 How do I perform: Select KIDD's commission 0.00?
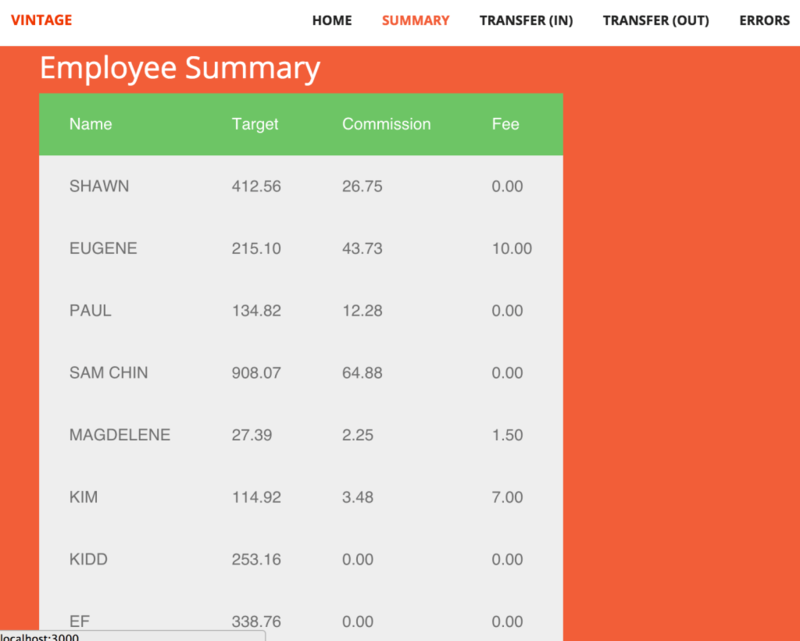(358, 560)
